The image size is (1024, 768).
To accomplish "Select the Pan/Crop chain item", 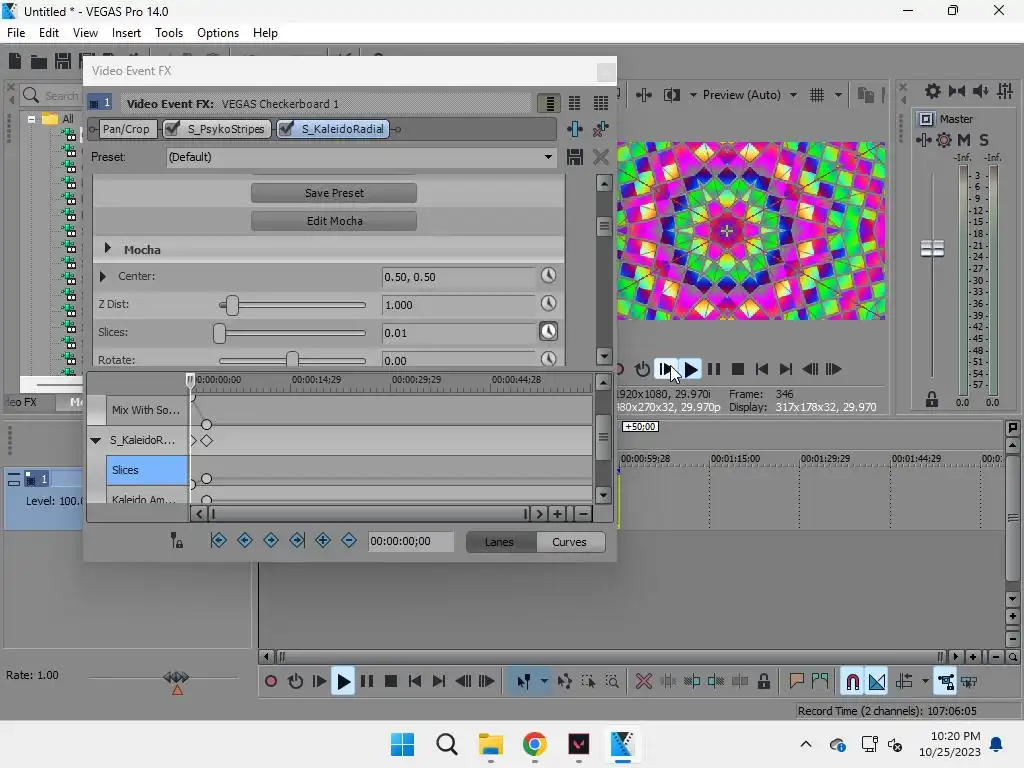I will [126, 129].
